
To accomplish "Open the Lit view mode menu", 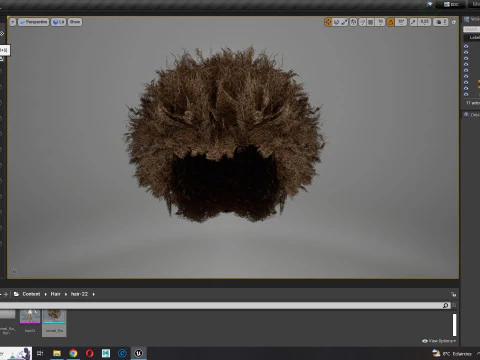I will (x=58, y=22).
